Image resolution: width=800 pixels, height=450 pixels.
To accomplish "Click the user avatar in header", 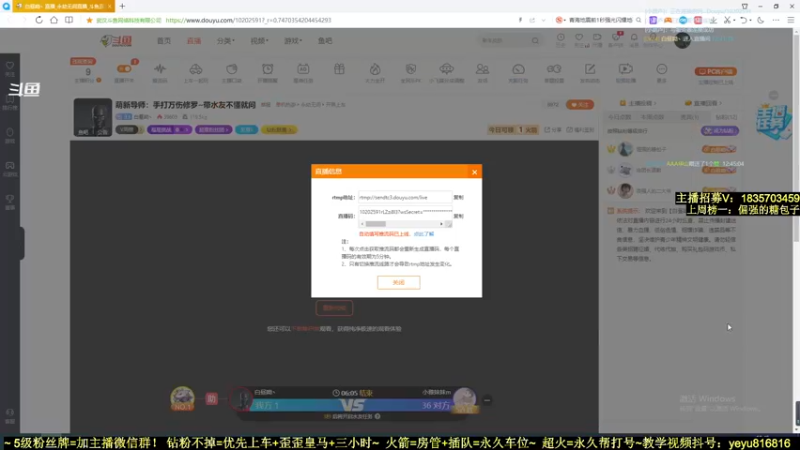I will click(x=682, y=41).
